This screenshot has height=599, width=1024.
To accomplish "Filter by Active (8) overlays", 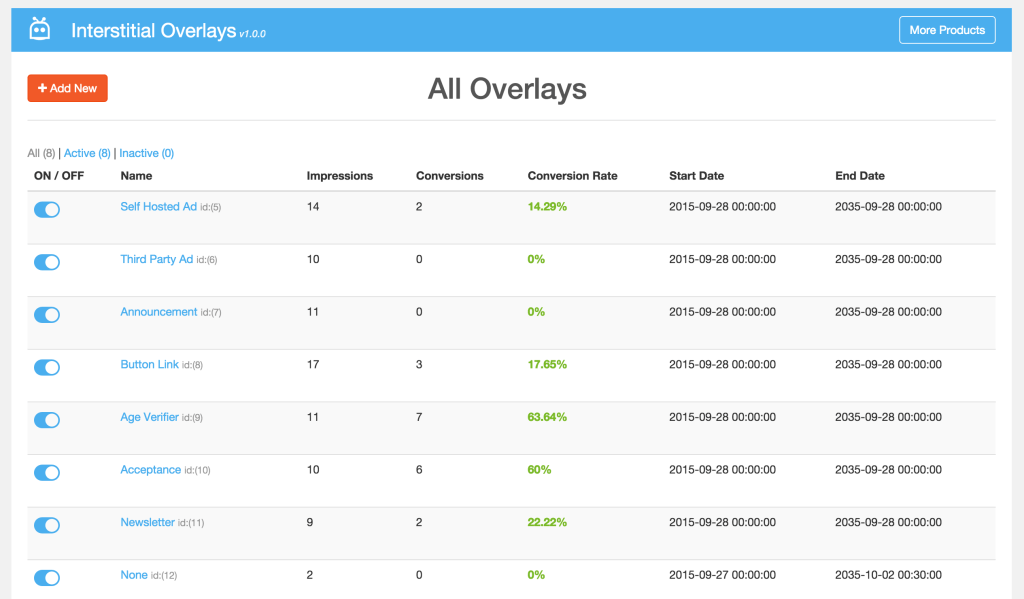I will (87, 153).
